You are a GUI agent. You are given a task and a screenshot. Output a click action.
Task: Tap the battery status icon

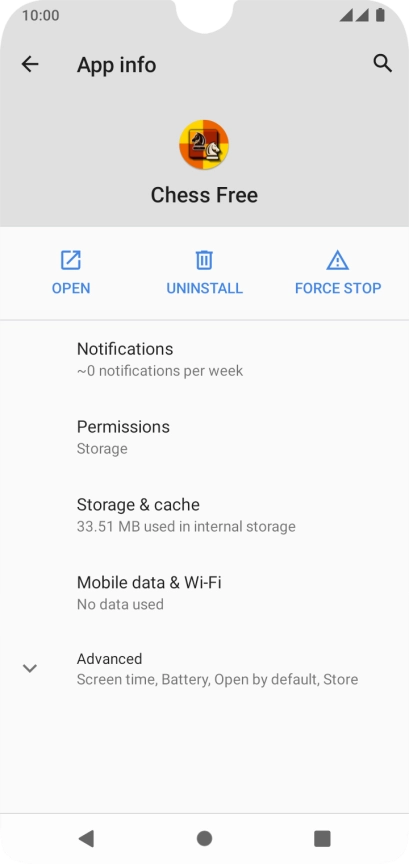pyautogui.click(x=380, y=15)
